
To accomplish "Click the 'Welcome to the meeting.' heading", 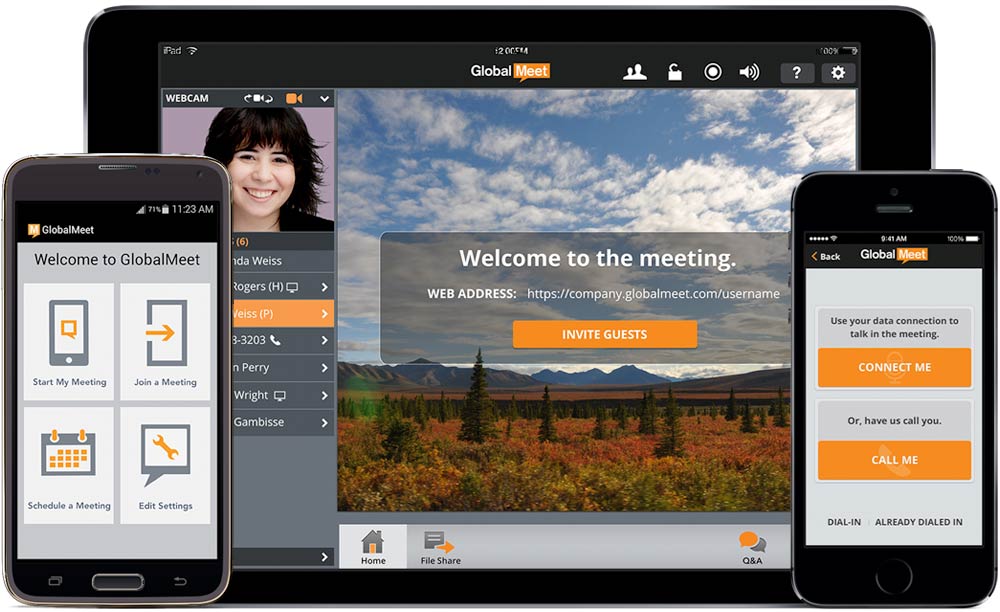I will click(598, 258).
